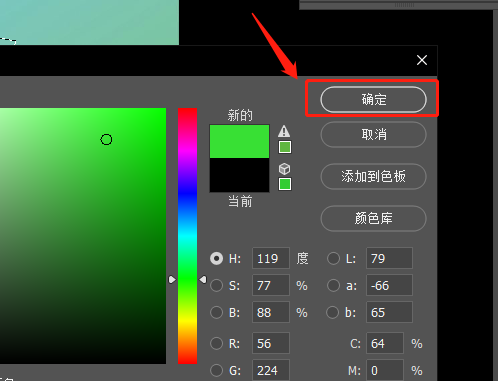The height and width of the screenshot is (381, 498).
Task: Select the L lightness radio button
Action: tap(333, 258)
